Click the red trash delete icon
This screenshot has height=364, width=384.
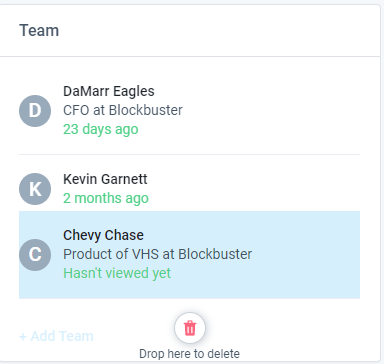tap(190, 328)
